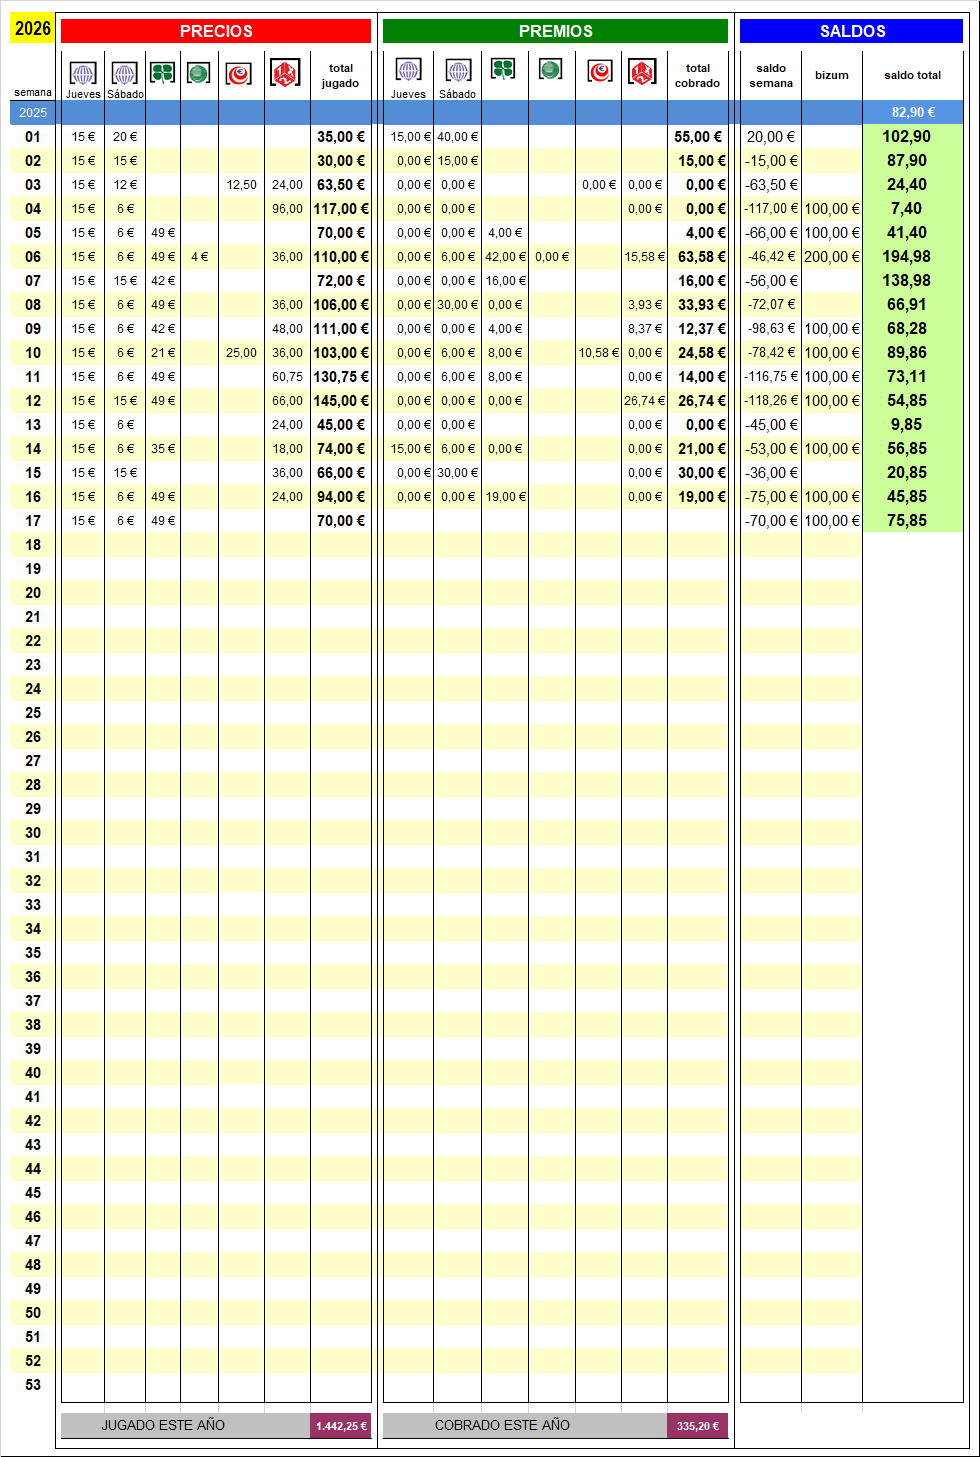
Task: Click the JUGADO ESTE AÑO total 1.442,25 €
Action: [x=341, y=1426]
